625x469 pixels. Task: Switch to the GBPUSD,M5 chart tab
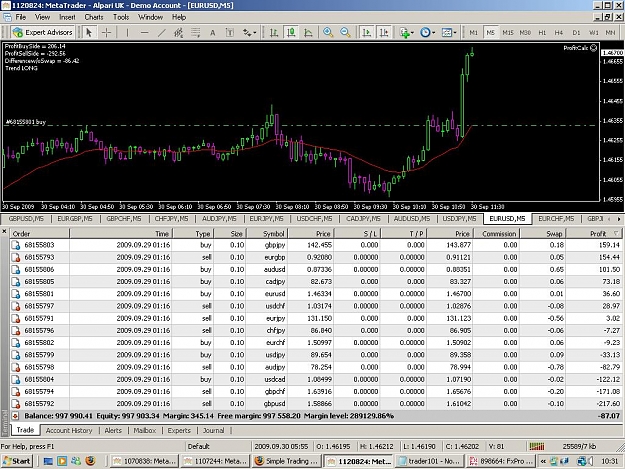click(26, 219)
